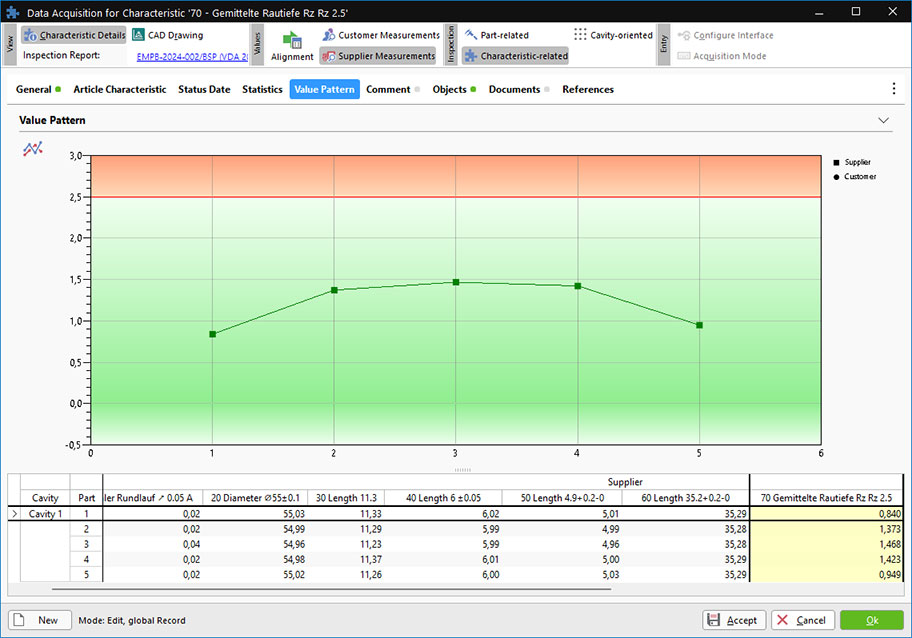Switch to Cavity-oriented inspection
The width and height of the screenshot is (912, 638).
(613, 35)
